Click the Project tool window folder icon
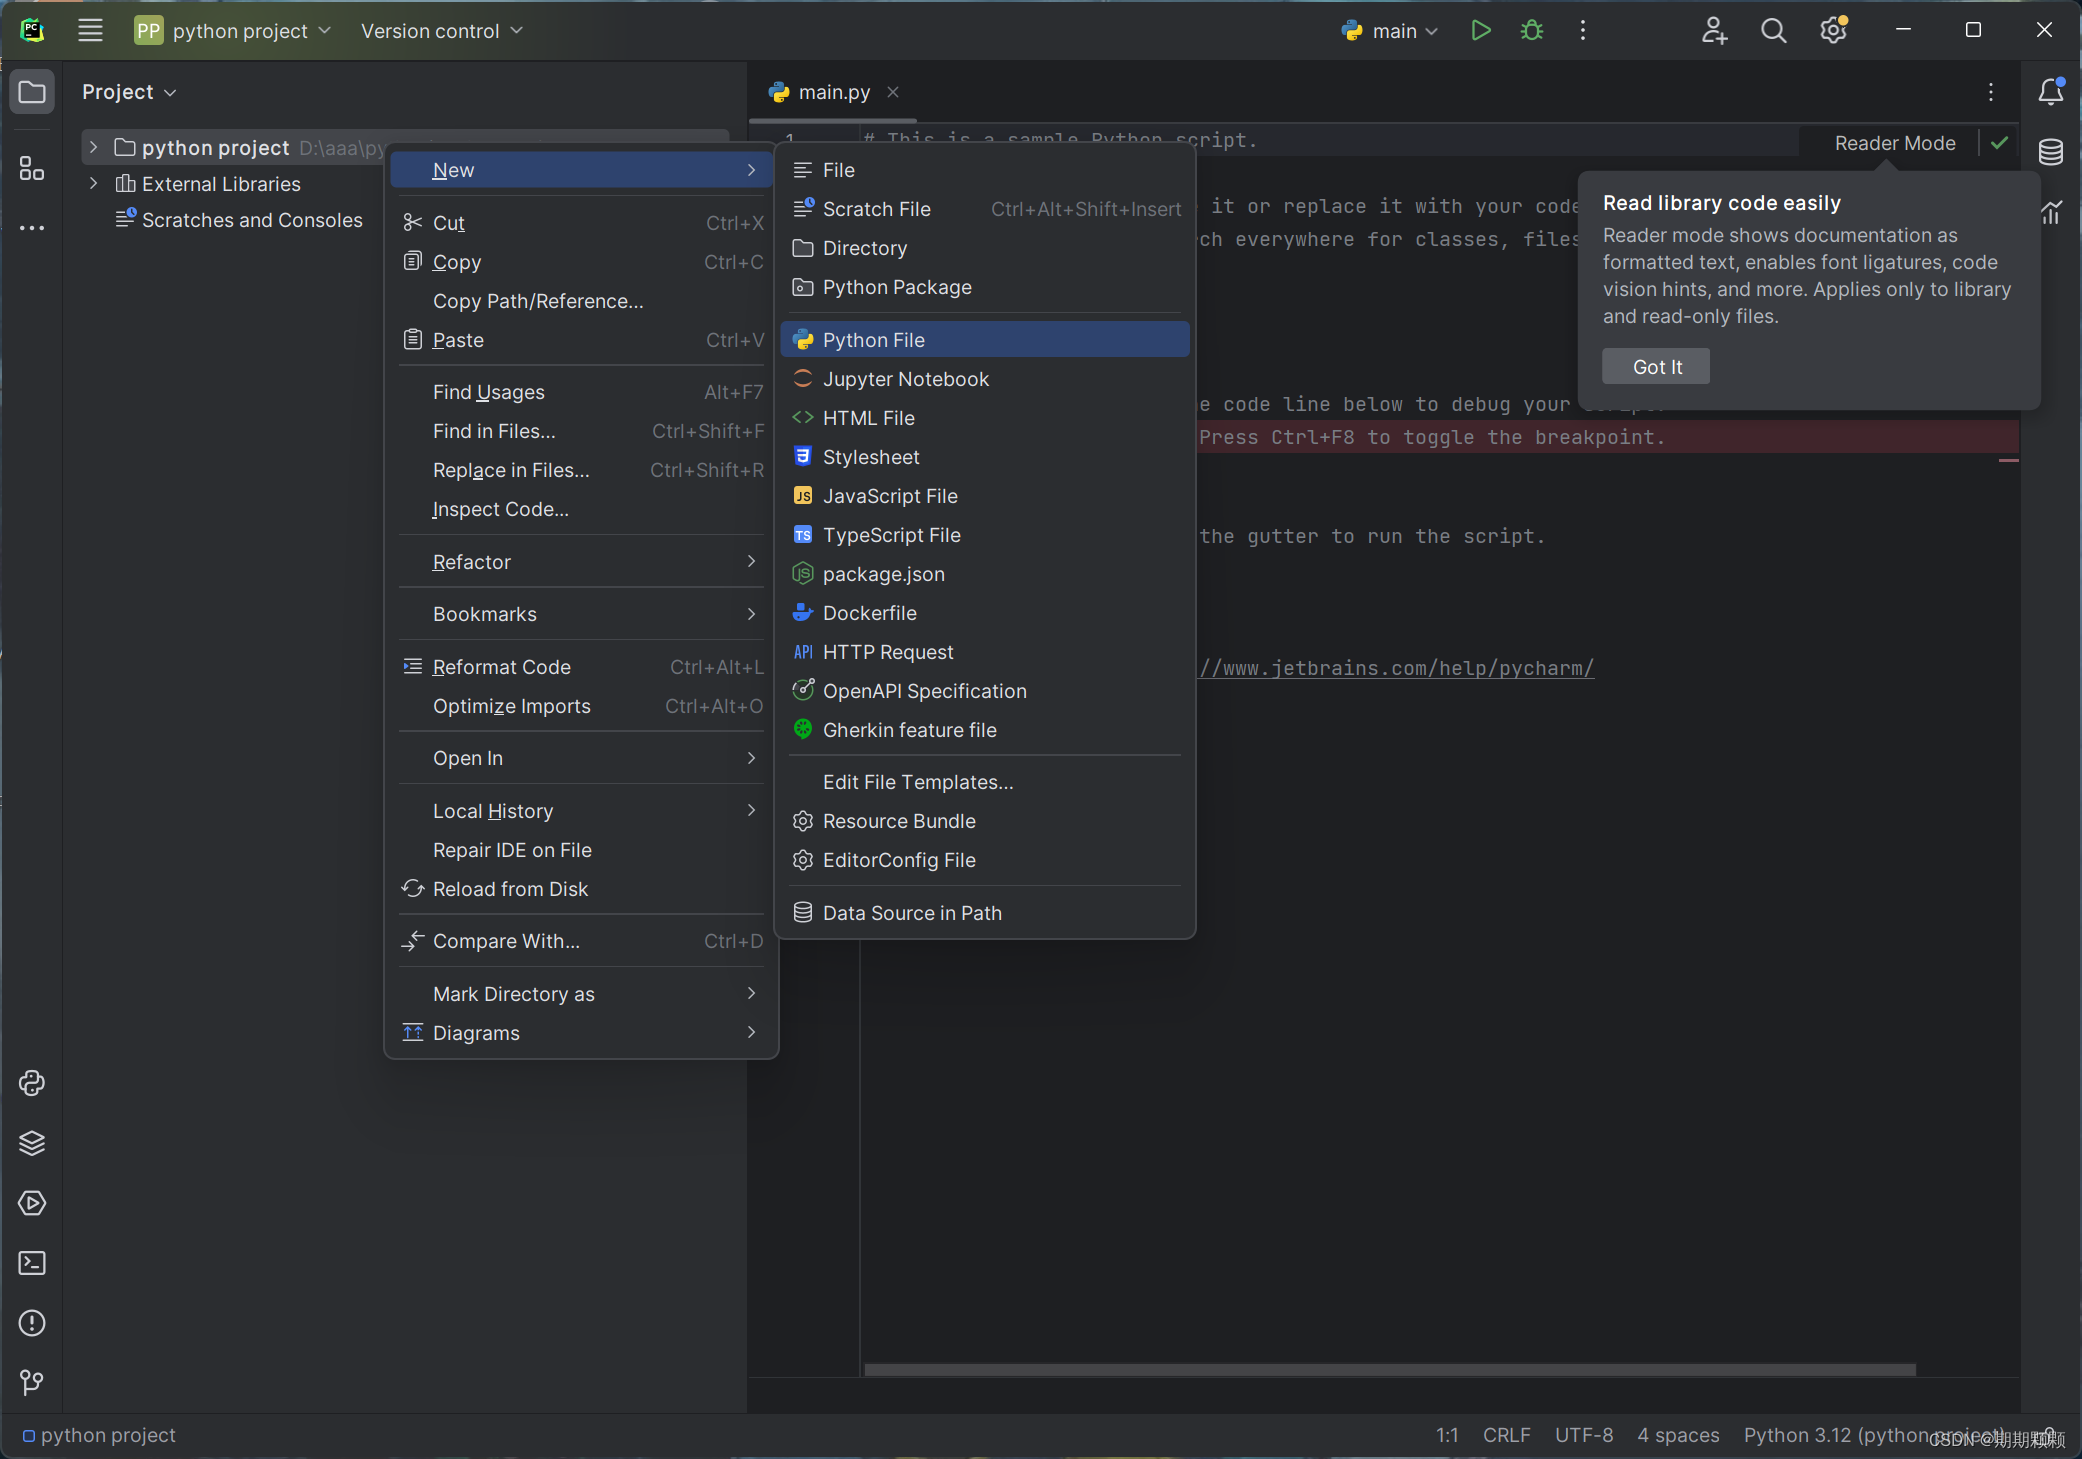Viewport: 2082px width, 1459px height. tap(32, 92)
